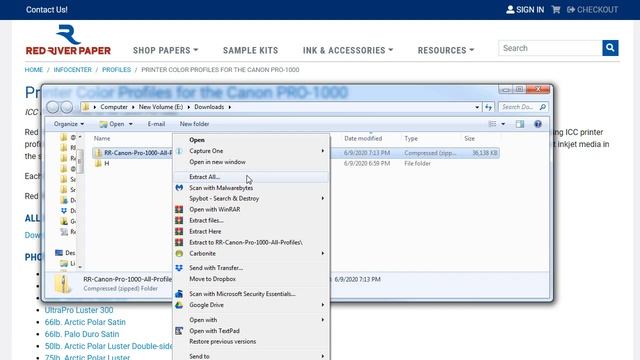Click the E-mail toolbar button

[x=156, y=124]
